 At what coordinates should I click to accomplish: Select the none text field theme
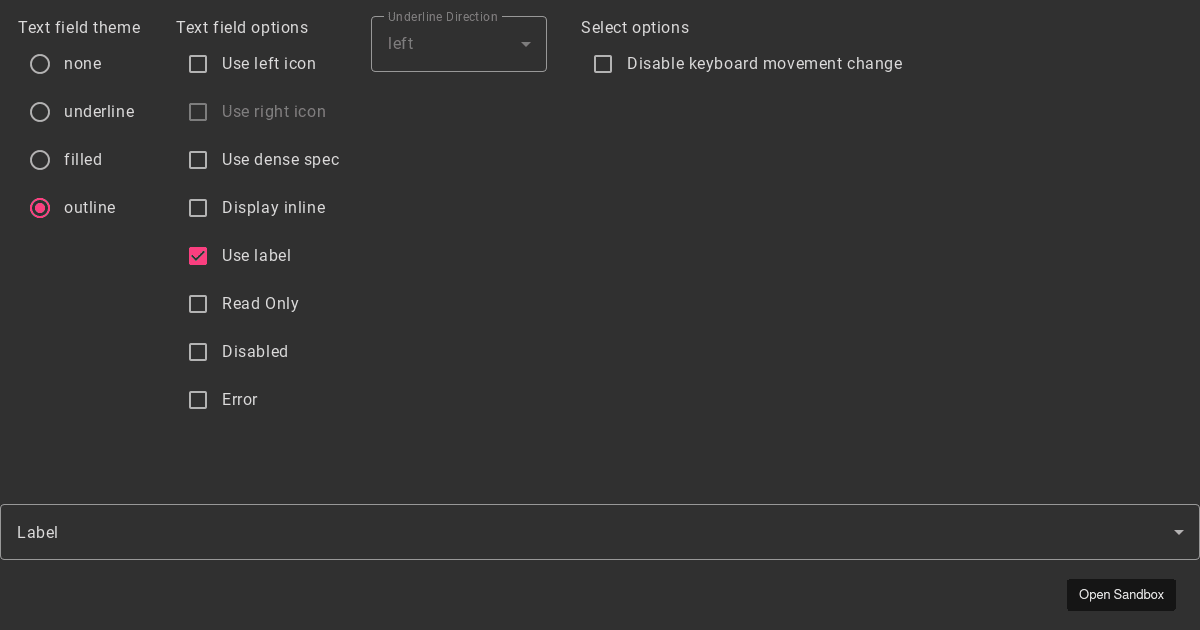pyautogui.click(x=40, y=64)
